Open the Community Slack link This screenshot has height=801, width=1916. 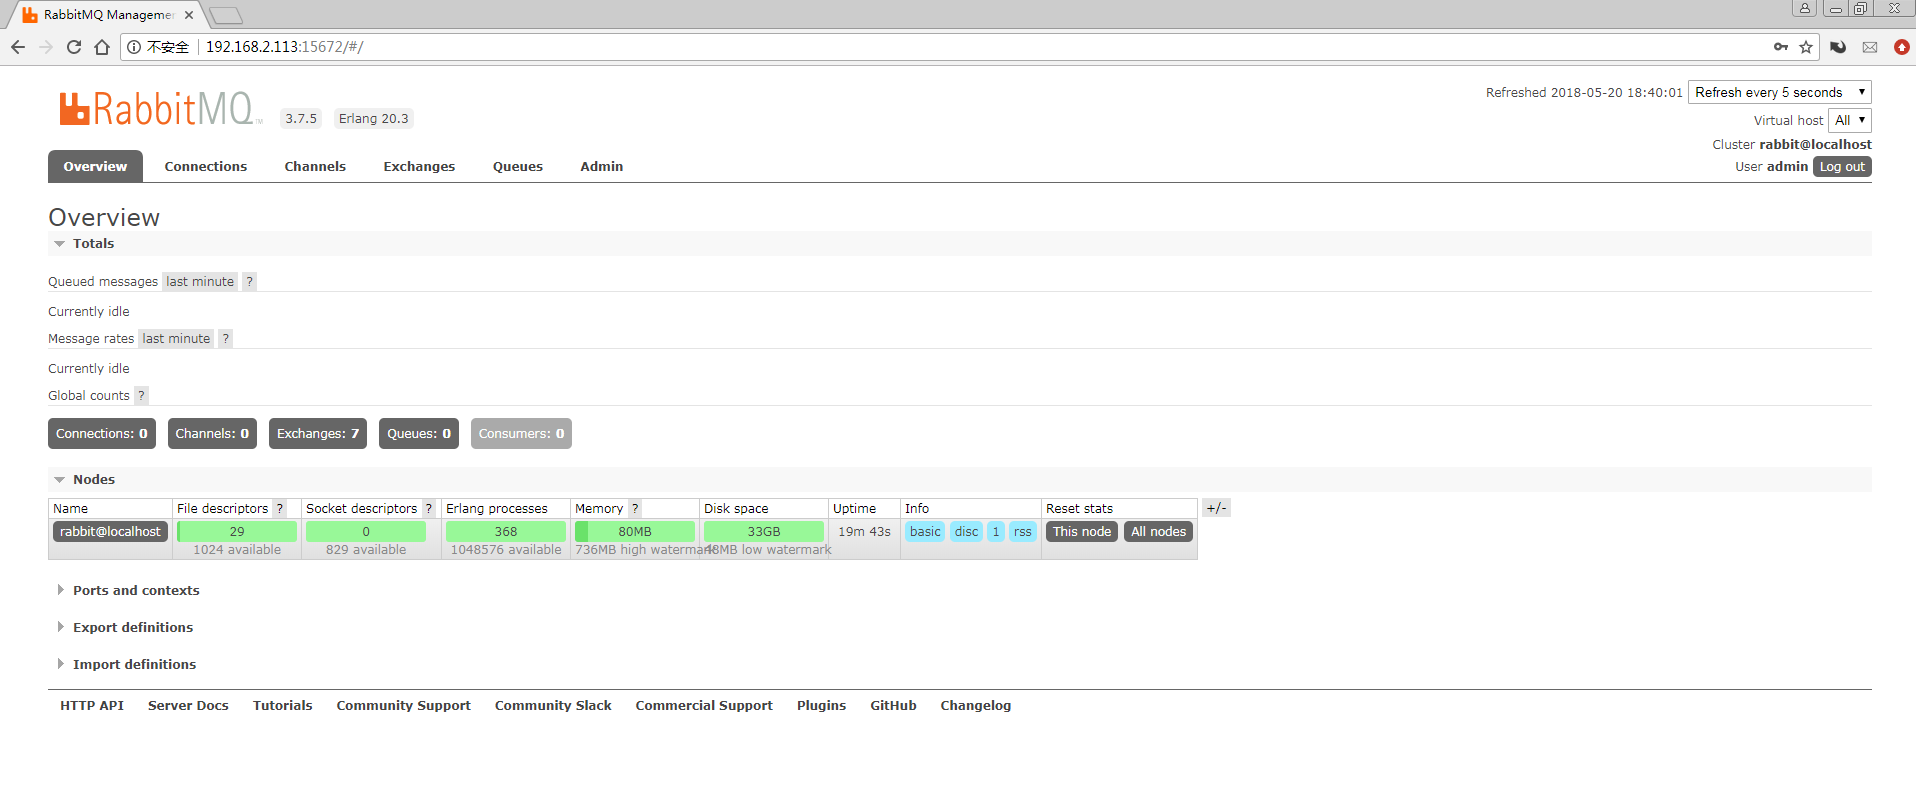553,706
